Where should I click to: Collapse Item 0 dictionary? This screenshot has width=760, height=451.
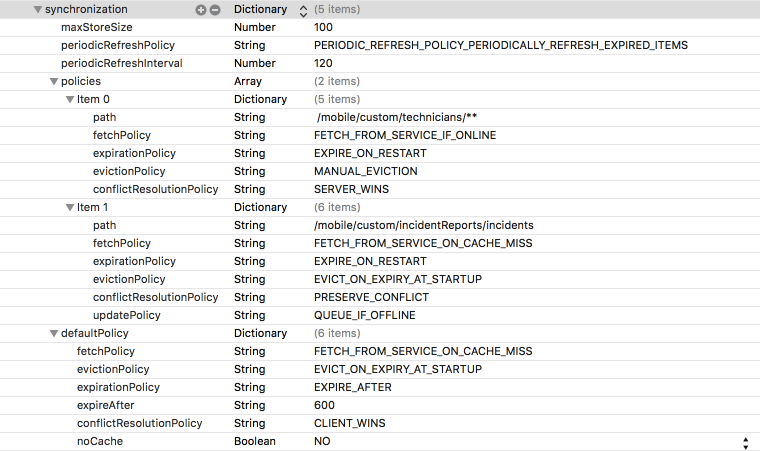point(70,99)
